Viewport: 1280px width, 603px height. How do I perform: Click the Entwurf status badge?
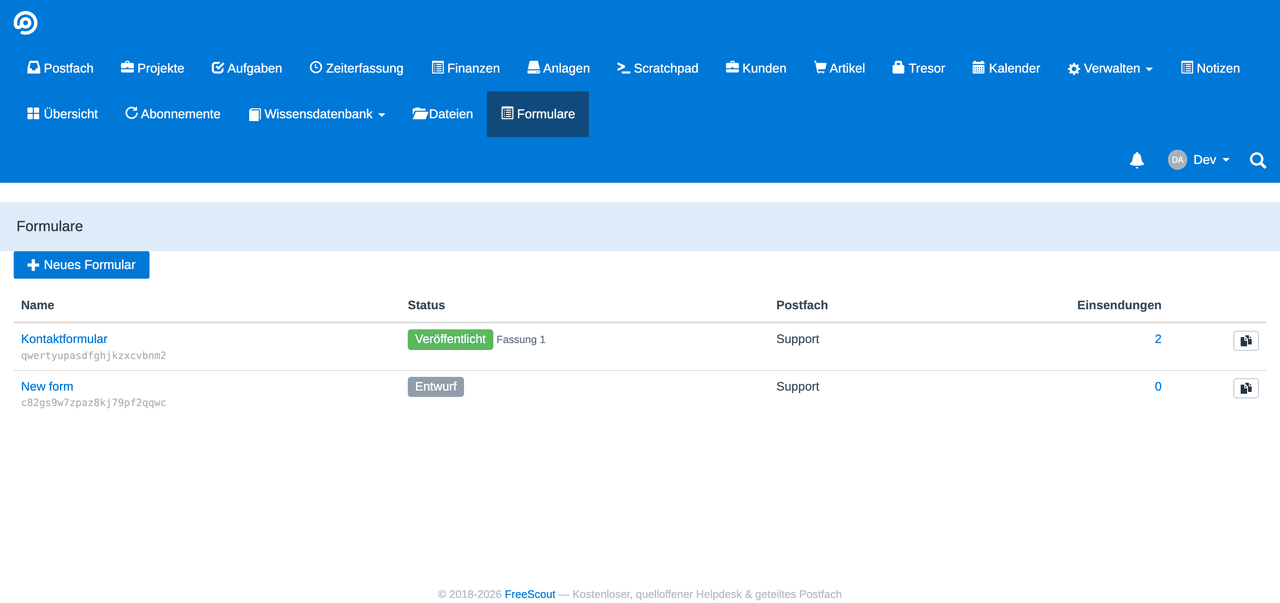point(436,386)
